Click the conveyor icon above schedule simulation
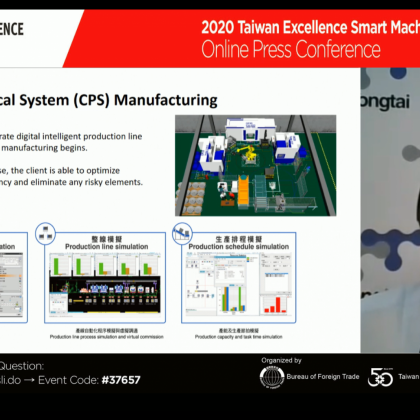The height and width of the screenshot is (420, 420). [182, 233]
